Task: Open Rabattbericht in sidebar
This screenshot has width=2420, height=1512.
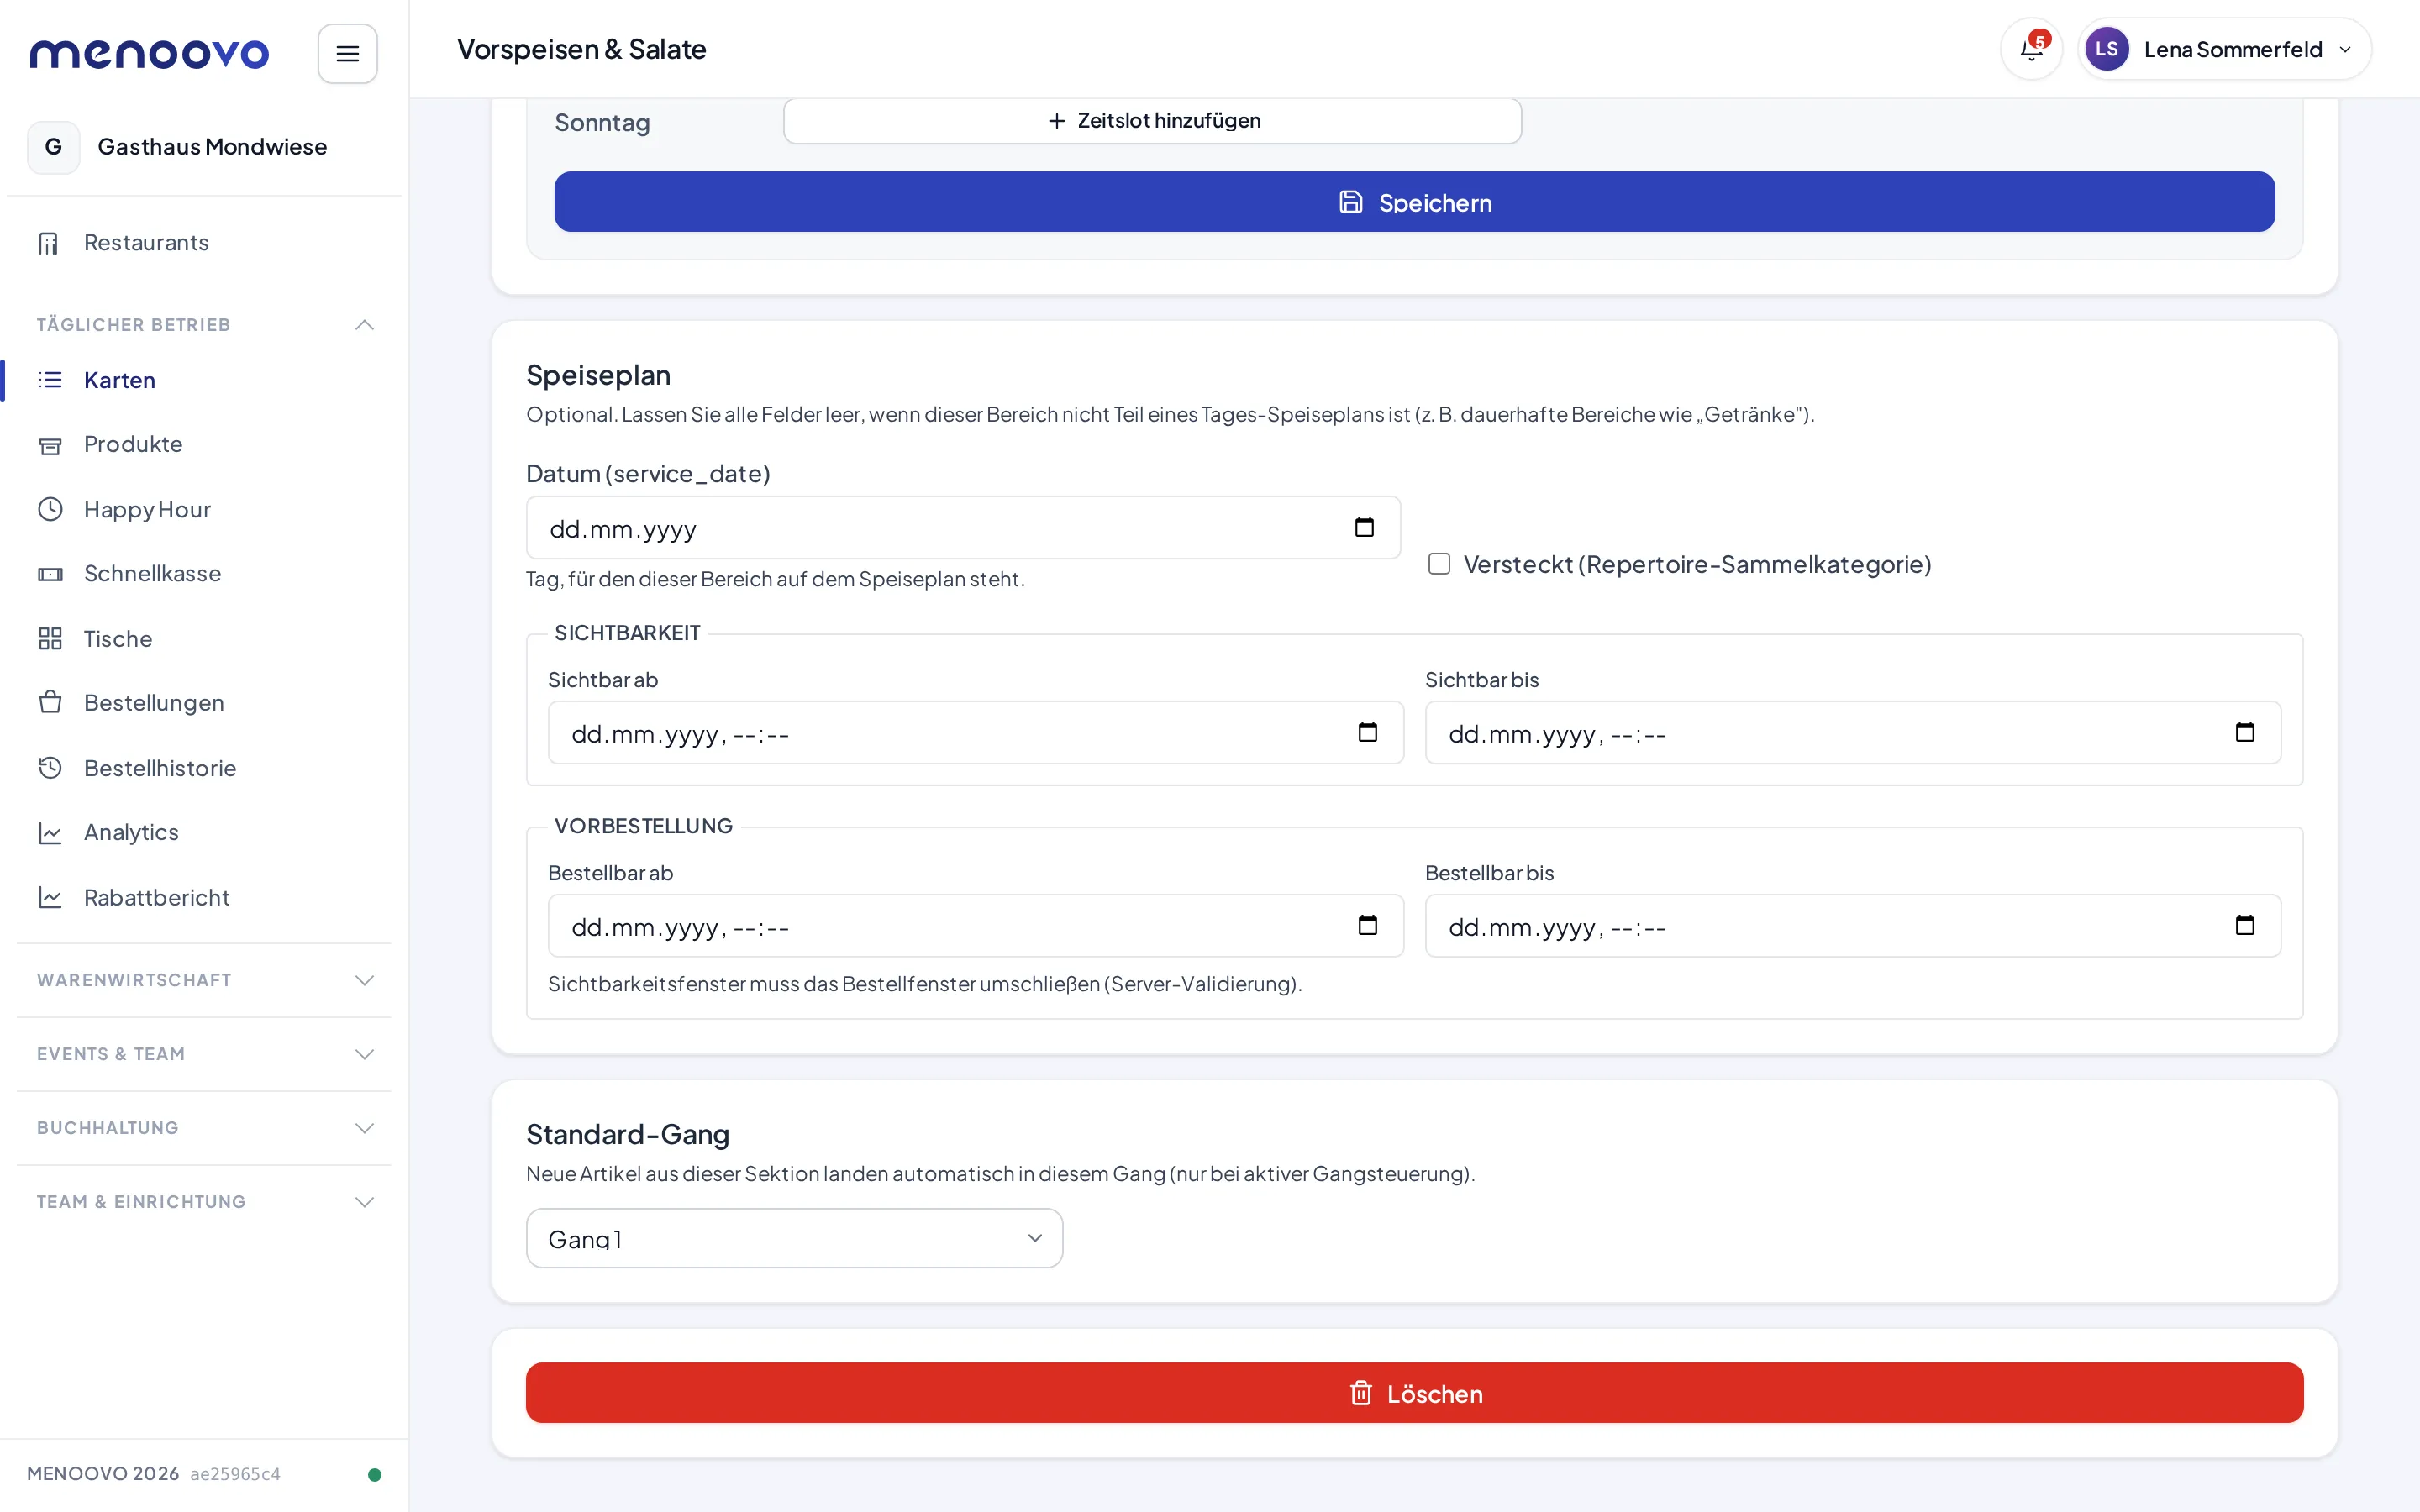Action: tap(204, 898)
